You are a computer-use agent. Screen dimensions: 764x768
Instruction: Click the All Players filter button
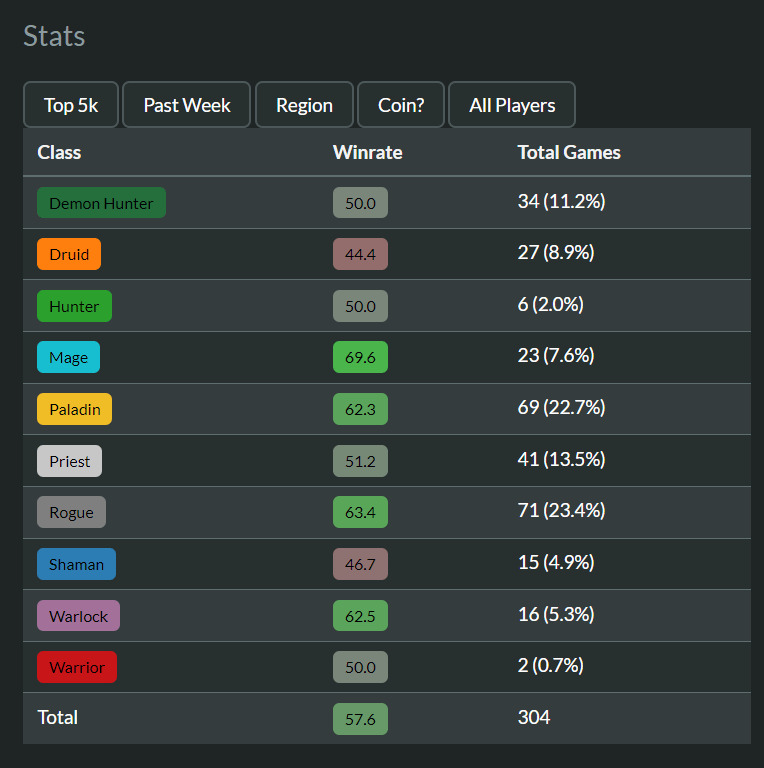(x=511, y=105)
